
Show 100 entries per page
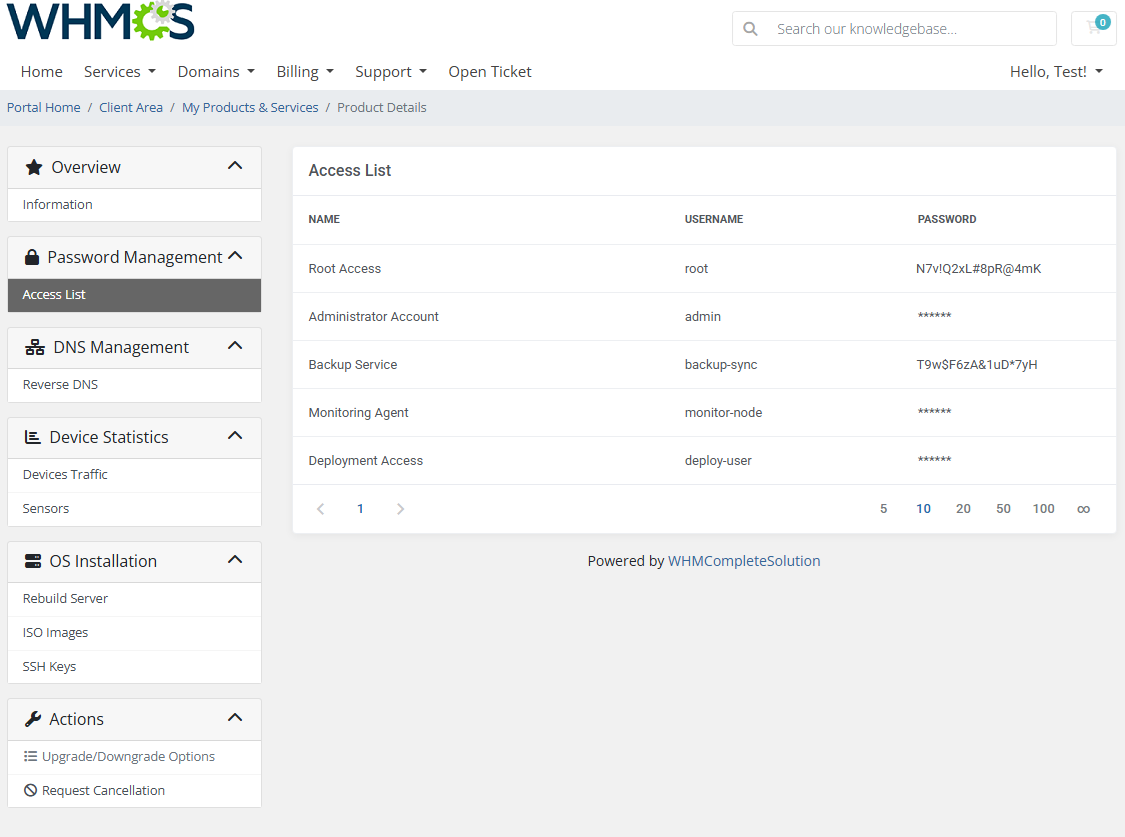point(1043,509)
